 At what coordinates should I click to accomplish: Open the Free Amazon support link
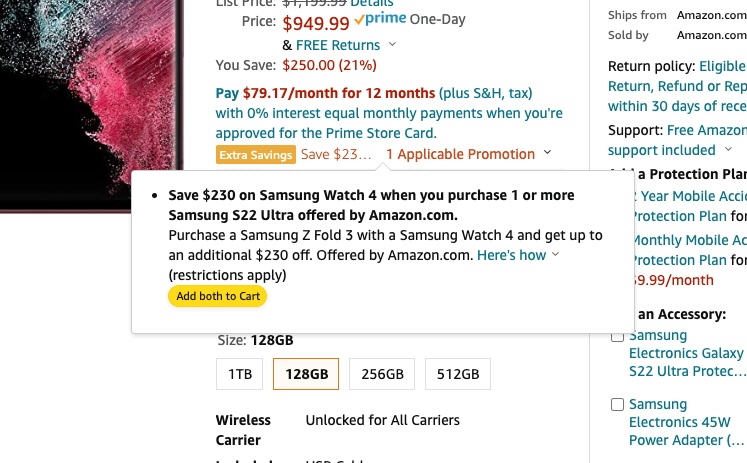point(706,130)
